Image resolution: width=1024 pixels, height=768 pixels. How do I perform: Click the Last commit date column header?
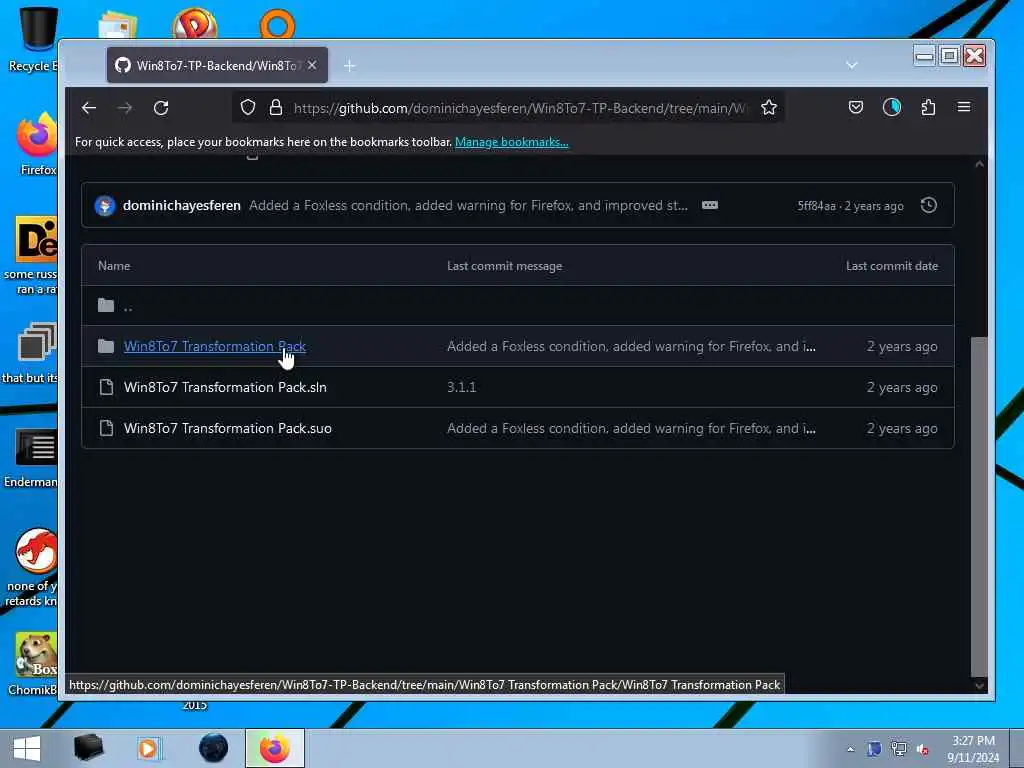[891, 266]
